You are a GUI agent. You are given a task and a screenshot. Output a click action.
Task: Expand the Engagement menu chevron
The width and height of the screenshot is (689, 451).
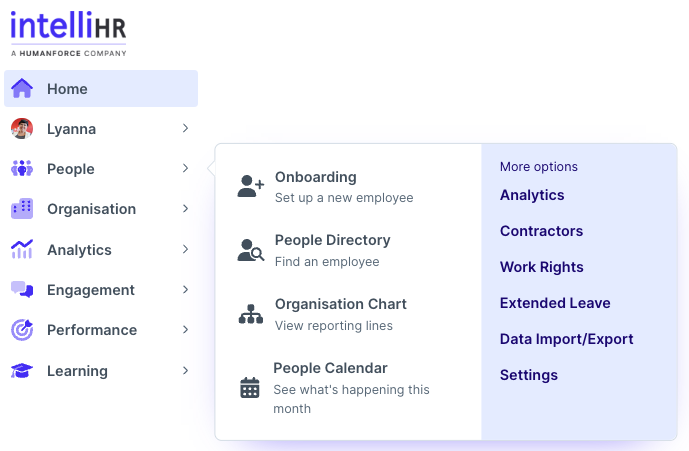(x=185, y=290)
